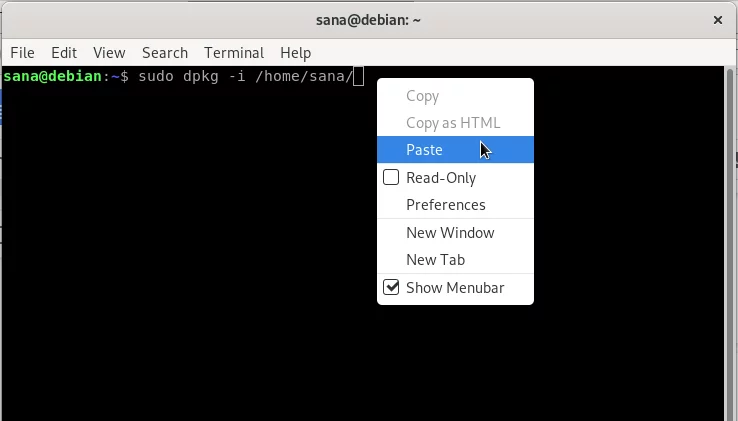Enable the Read-Only checkbox
This screenshot has height=421, width=738.
point(391,178)
